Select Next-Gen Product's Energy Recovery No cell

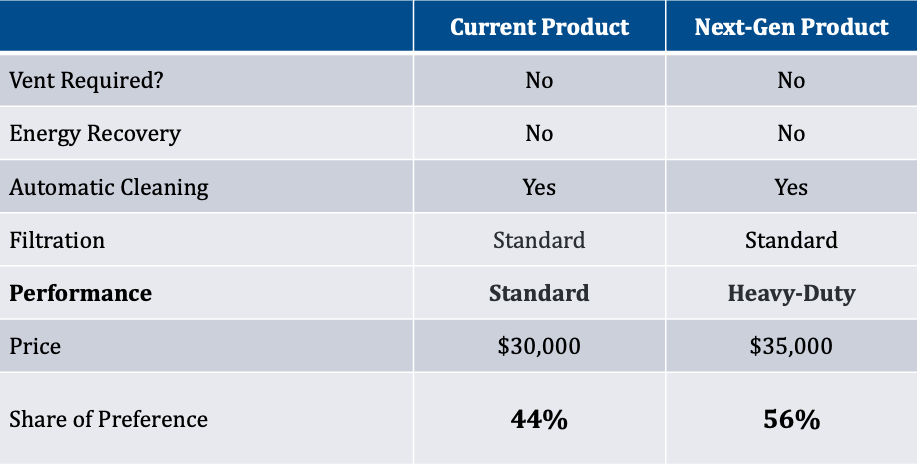(x=791, y=133)
